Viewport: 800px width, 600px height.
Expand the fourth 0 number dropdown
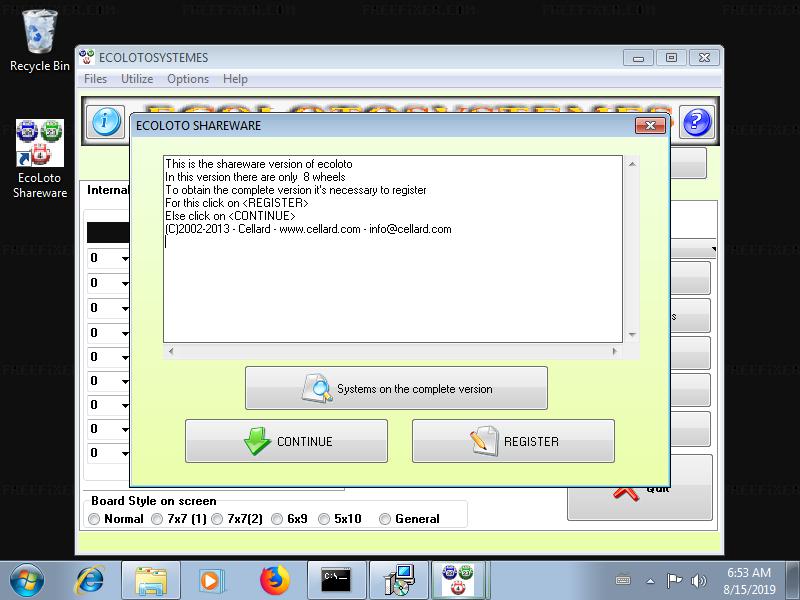tap(124, 333)
